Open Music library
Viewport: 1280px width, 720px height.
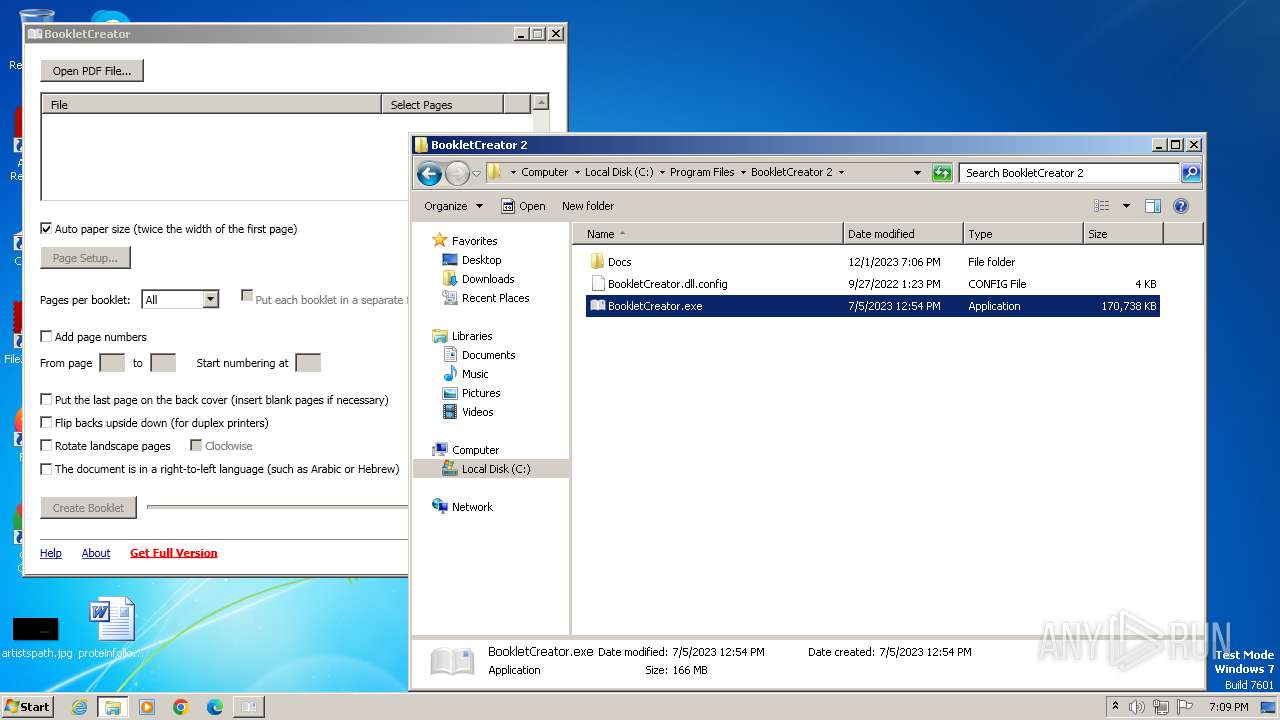point(475,374)
